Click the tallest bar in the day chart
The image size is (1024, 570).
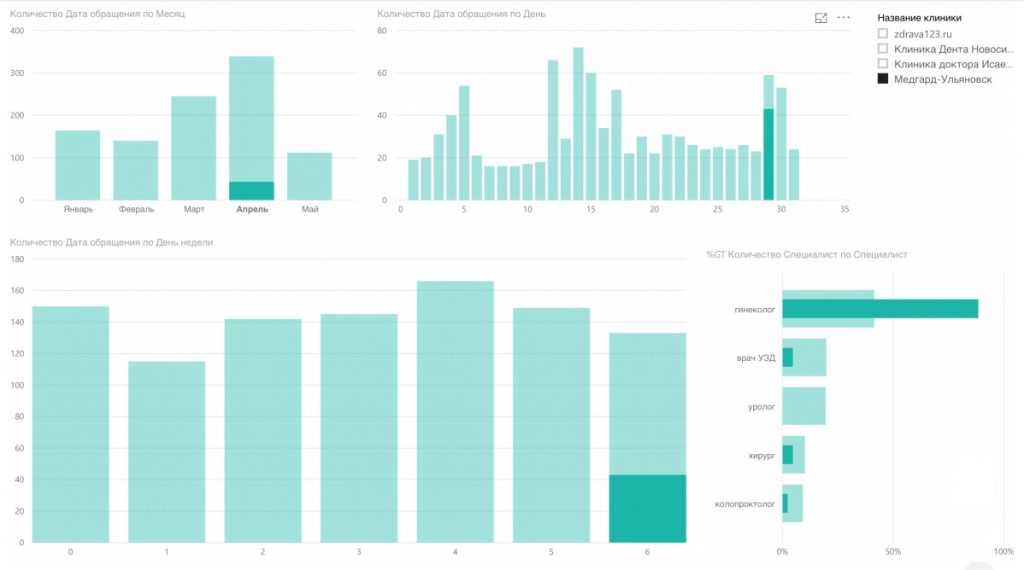[578, 123]
